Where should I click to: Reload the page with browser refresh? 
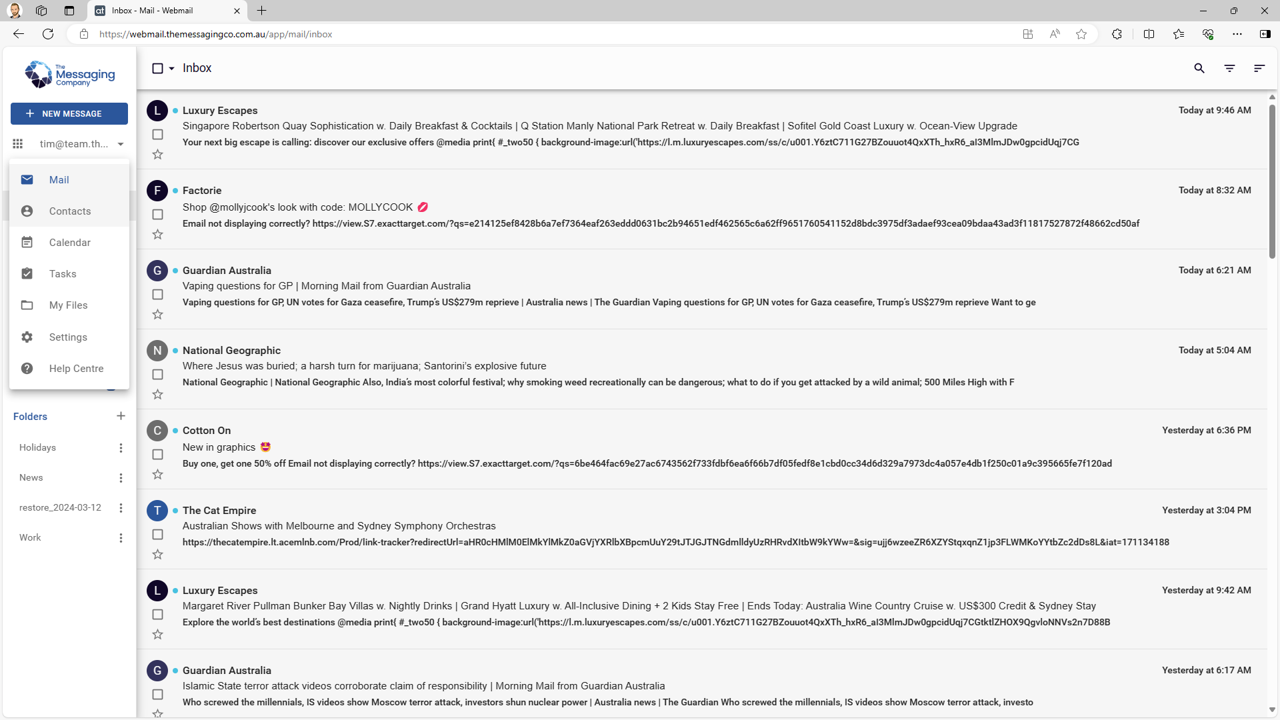pos(48,34)
